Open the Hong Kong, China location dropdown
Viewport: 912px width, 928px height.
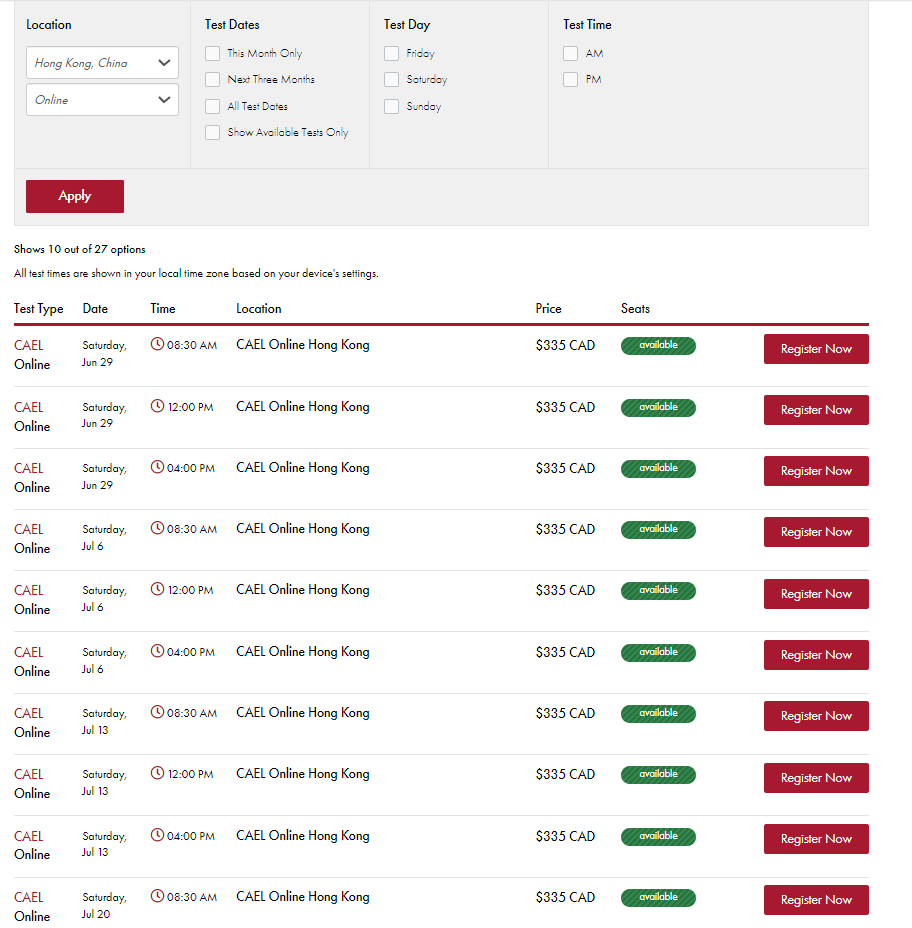[x=102, y=63]
